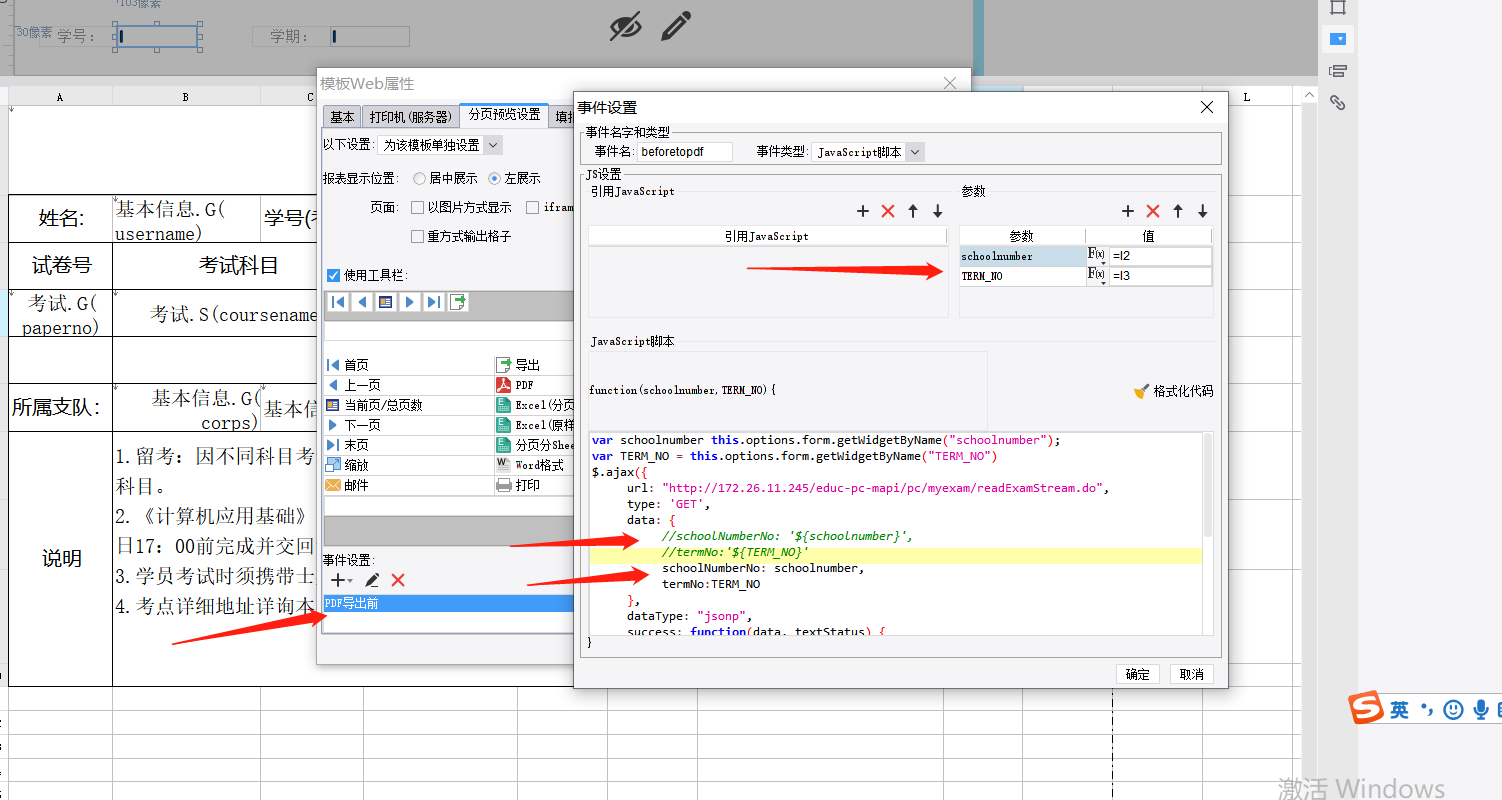The image size is (1502, 800).
Task: Move parameter up in 参数 section
Action: point(1178,211)
